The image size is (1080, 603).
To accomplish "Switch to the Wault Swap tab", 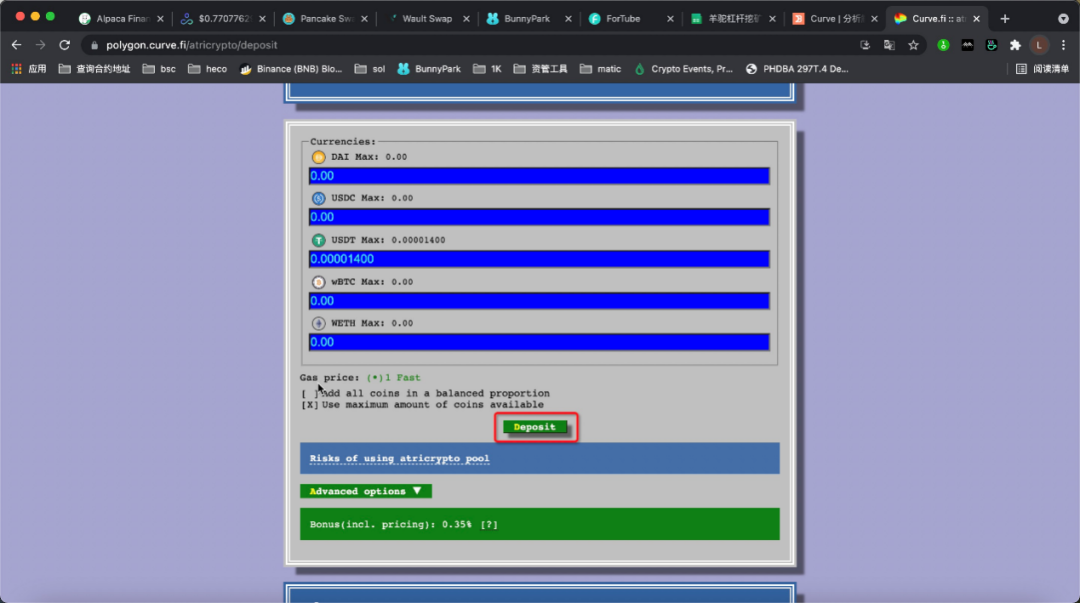I will tap(425, 18).
